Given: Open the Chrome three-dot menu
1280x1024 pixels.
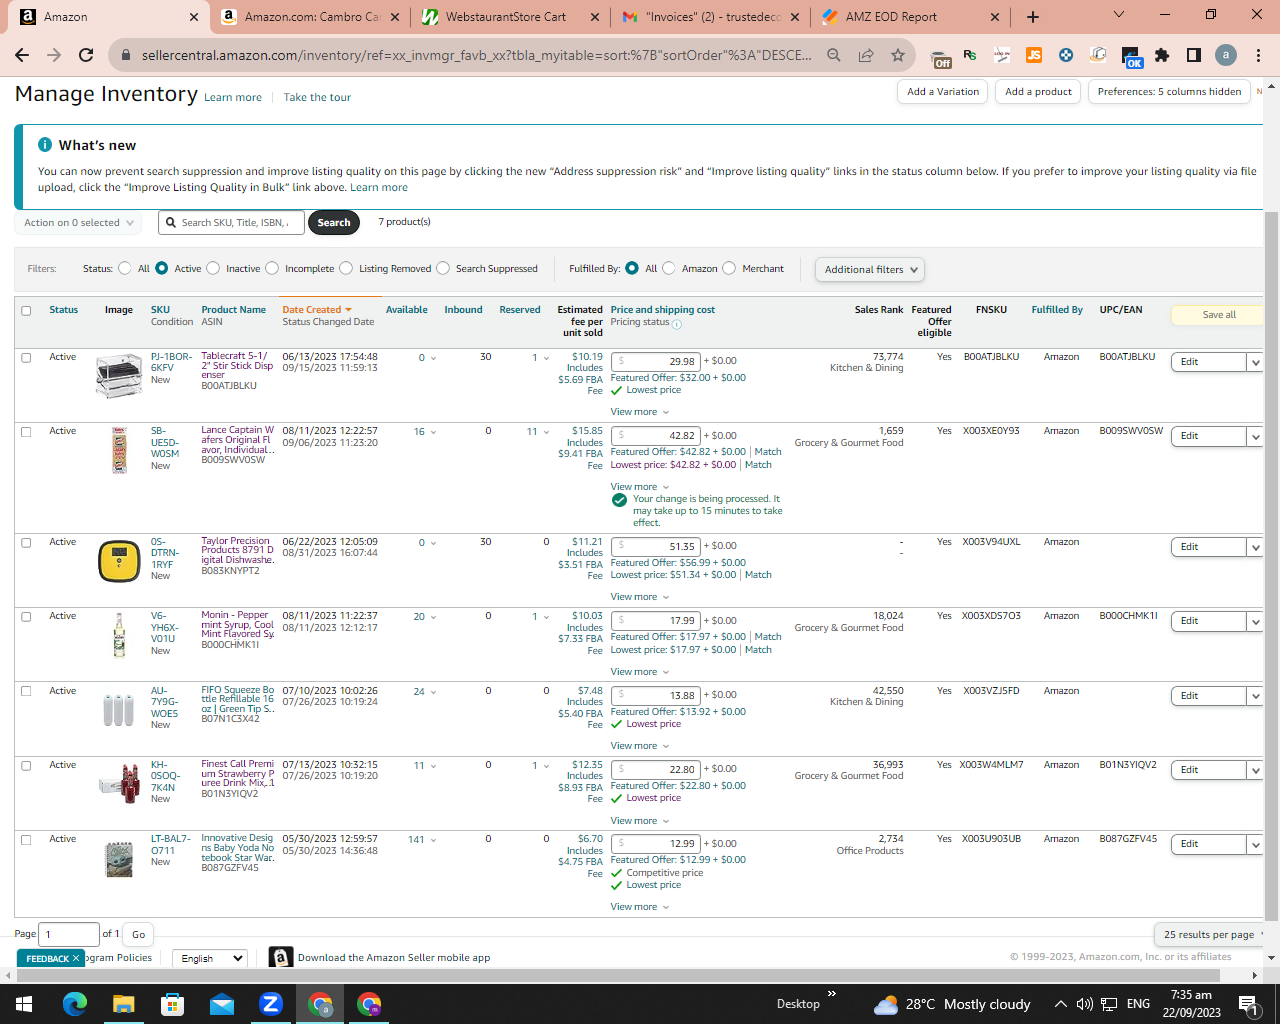Looking at the screenshot, I should (1258, 55).
